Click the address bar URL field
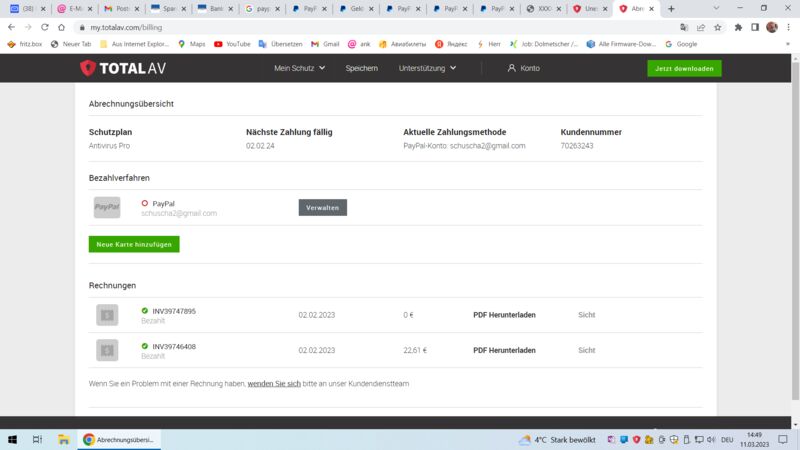Viewport: 800px width, 450px height. coord(378,28)
